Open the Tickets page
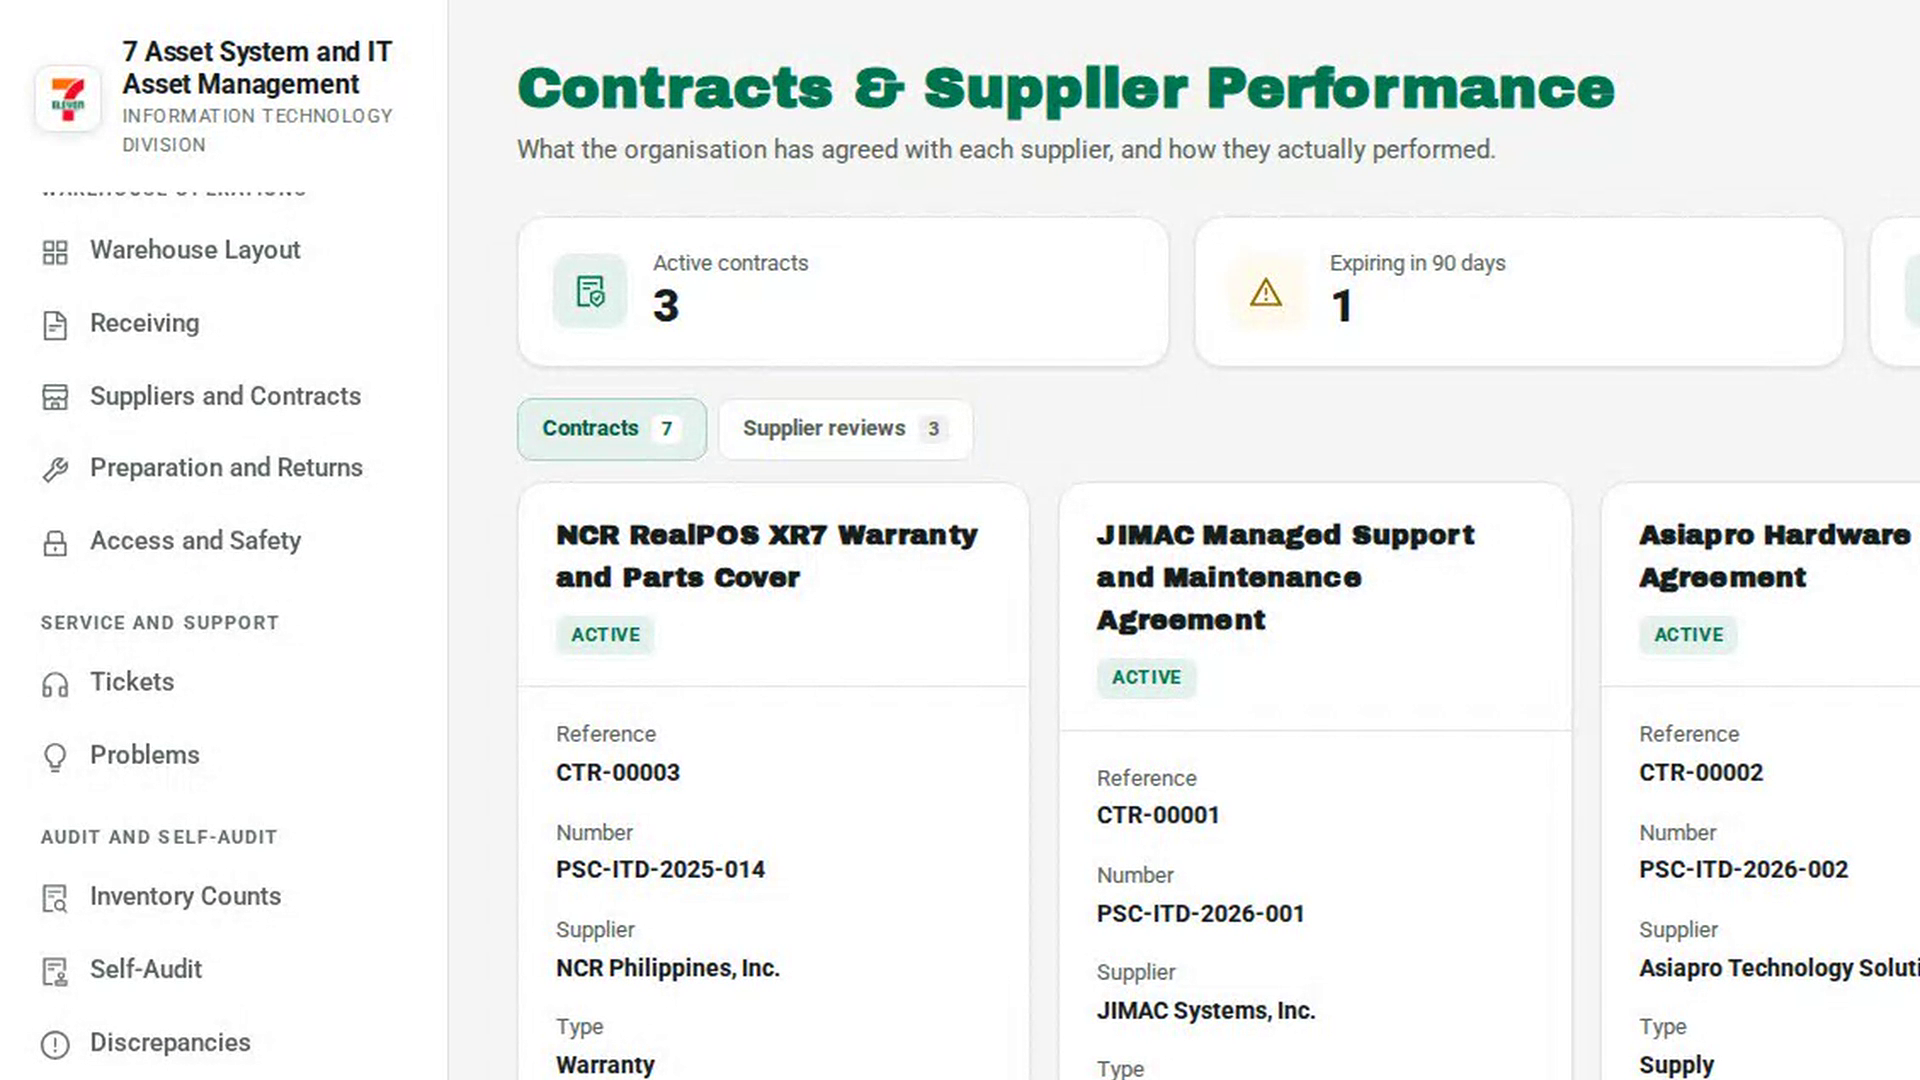Viewport: 1920px width, 1080px height. coord(132,682)
